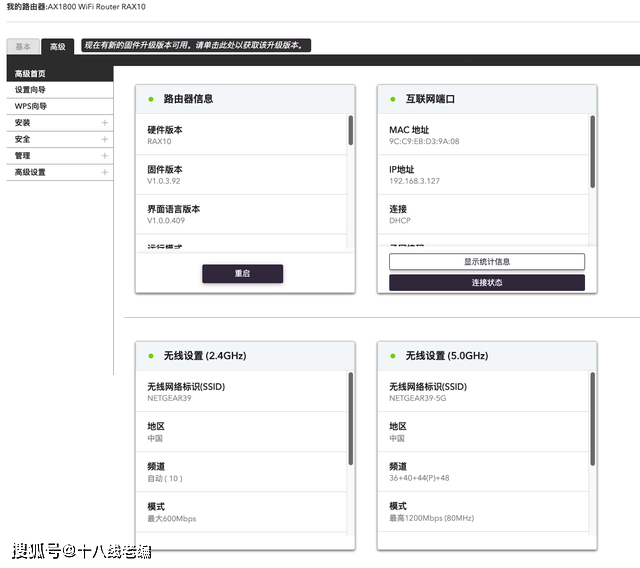640x568 pixels.
Task: Select the 高级 tab
Action: click(x=58, y=46)
